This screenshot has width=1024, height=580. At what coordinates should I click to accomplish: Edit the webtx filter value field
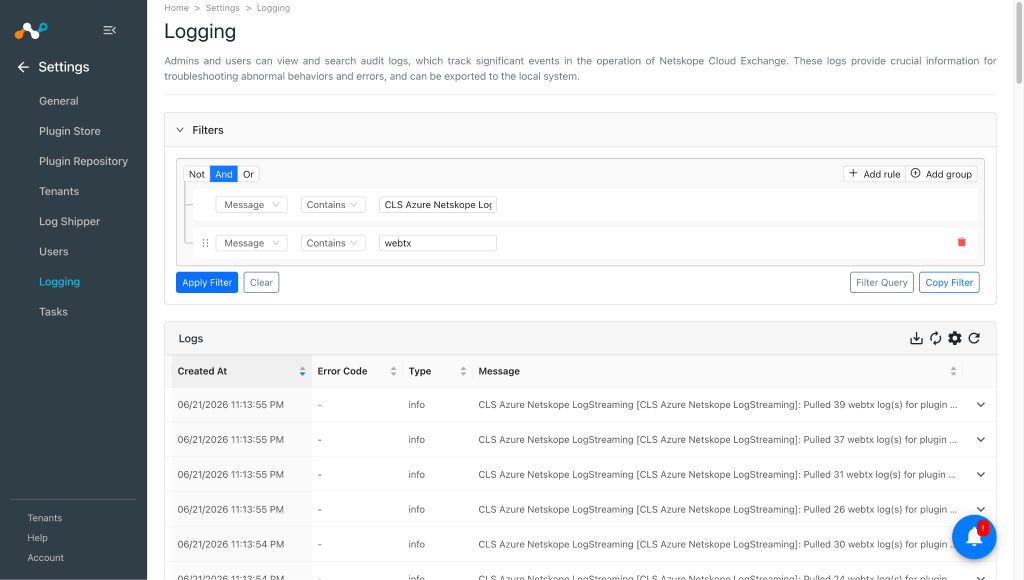(438, 243)
